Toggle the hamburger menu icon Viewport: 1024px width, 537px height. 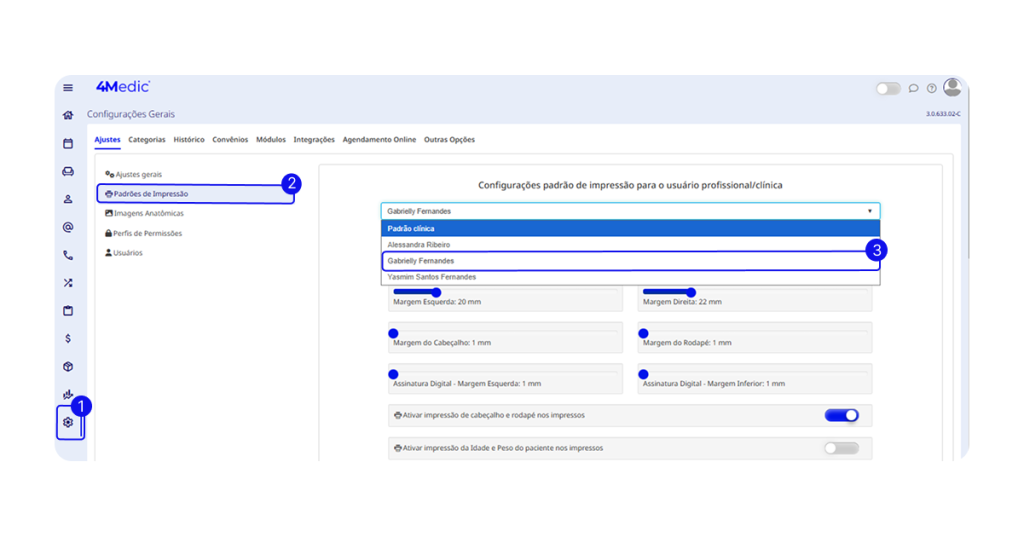coord(68,88)
